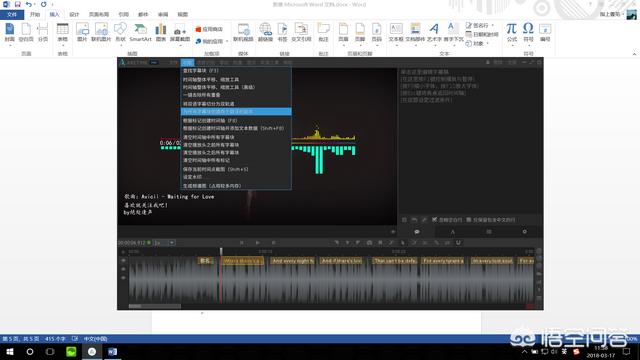Insert a picture from file (图片)
The height and width of the screenshot is (360, 640).
point(82,32)
